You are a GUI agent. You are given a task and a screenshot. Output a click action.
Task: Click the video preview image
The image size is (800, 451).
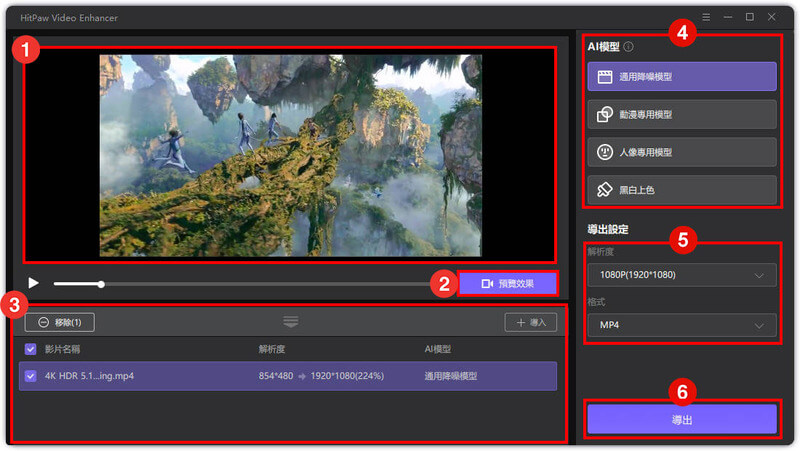(x=290, y=156)
